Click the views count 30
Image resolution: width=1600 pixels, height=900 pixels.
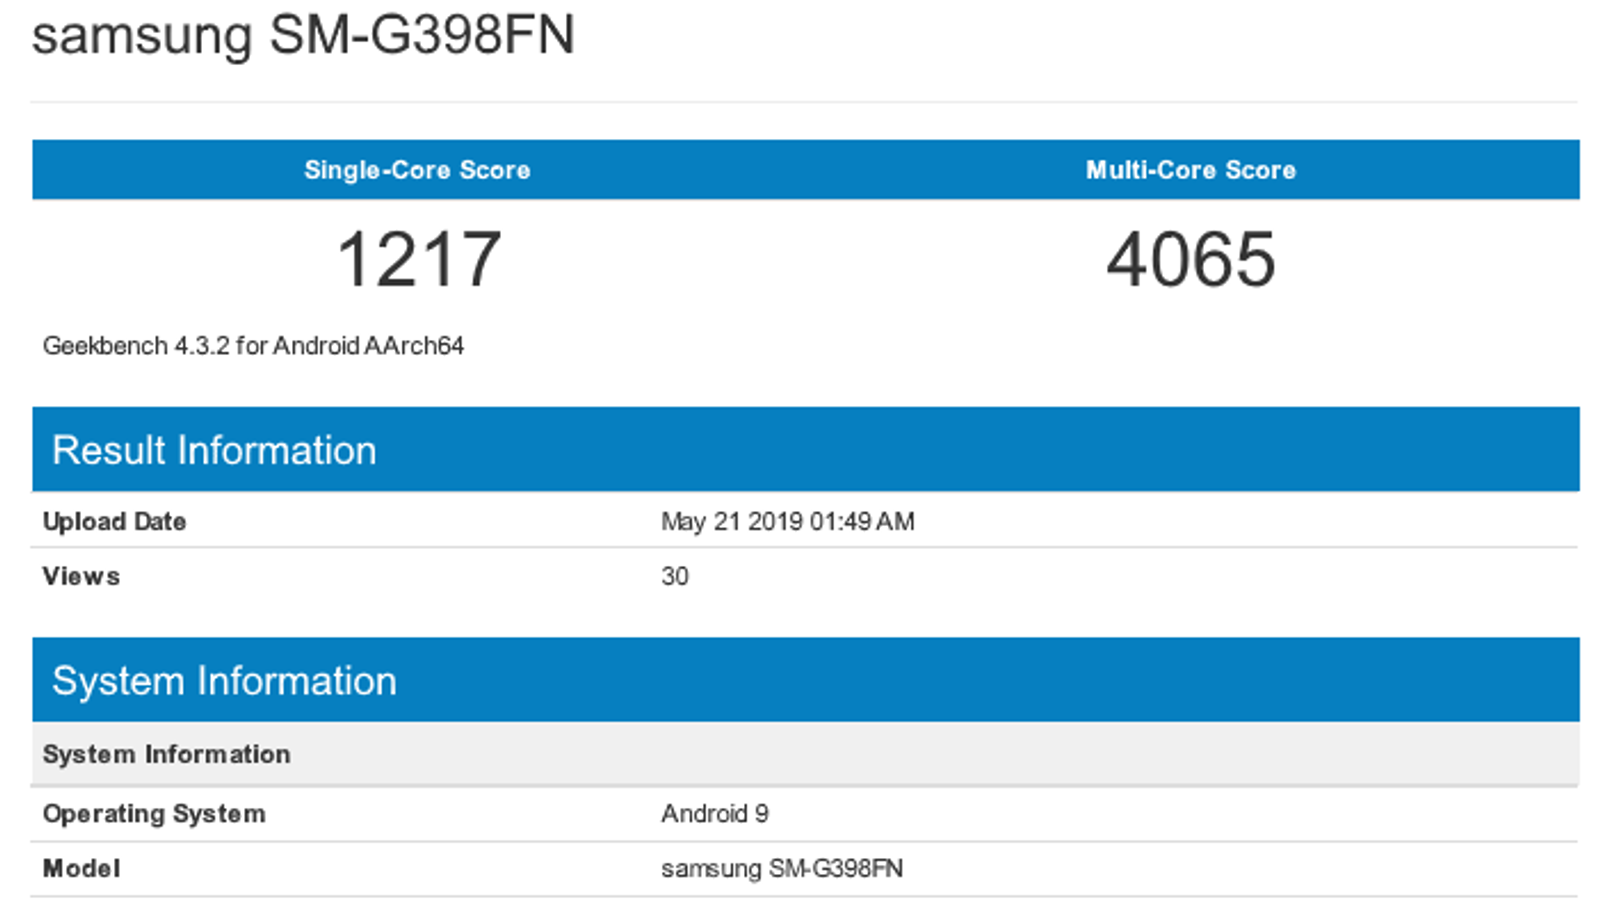(675, 576)
